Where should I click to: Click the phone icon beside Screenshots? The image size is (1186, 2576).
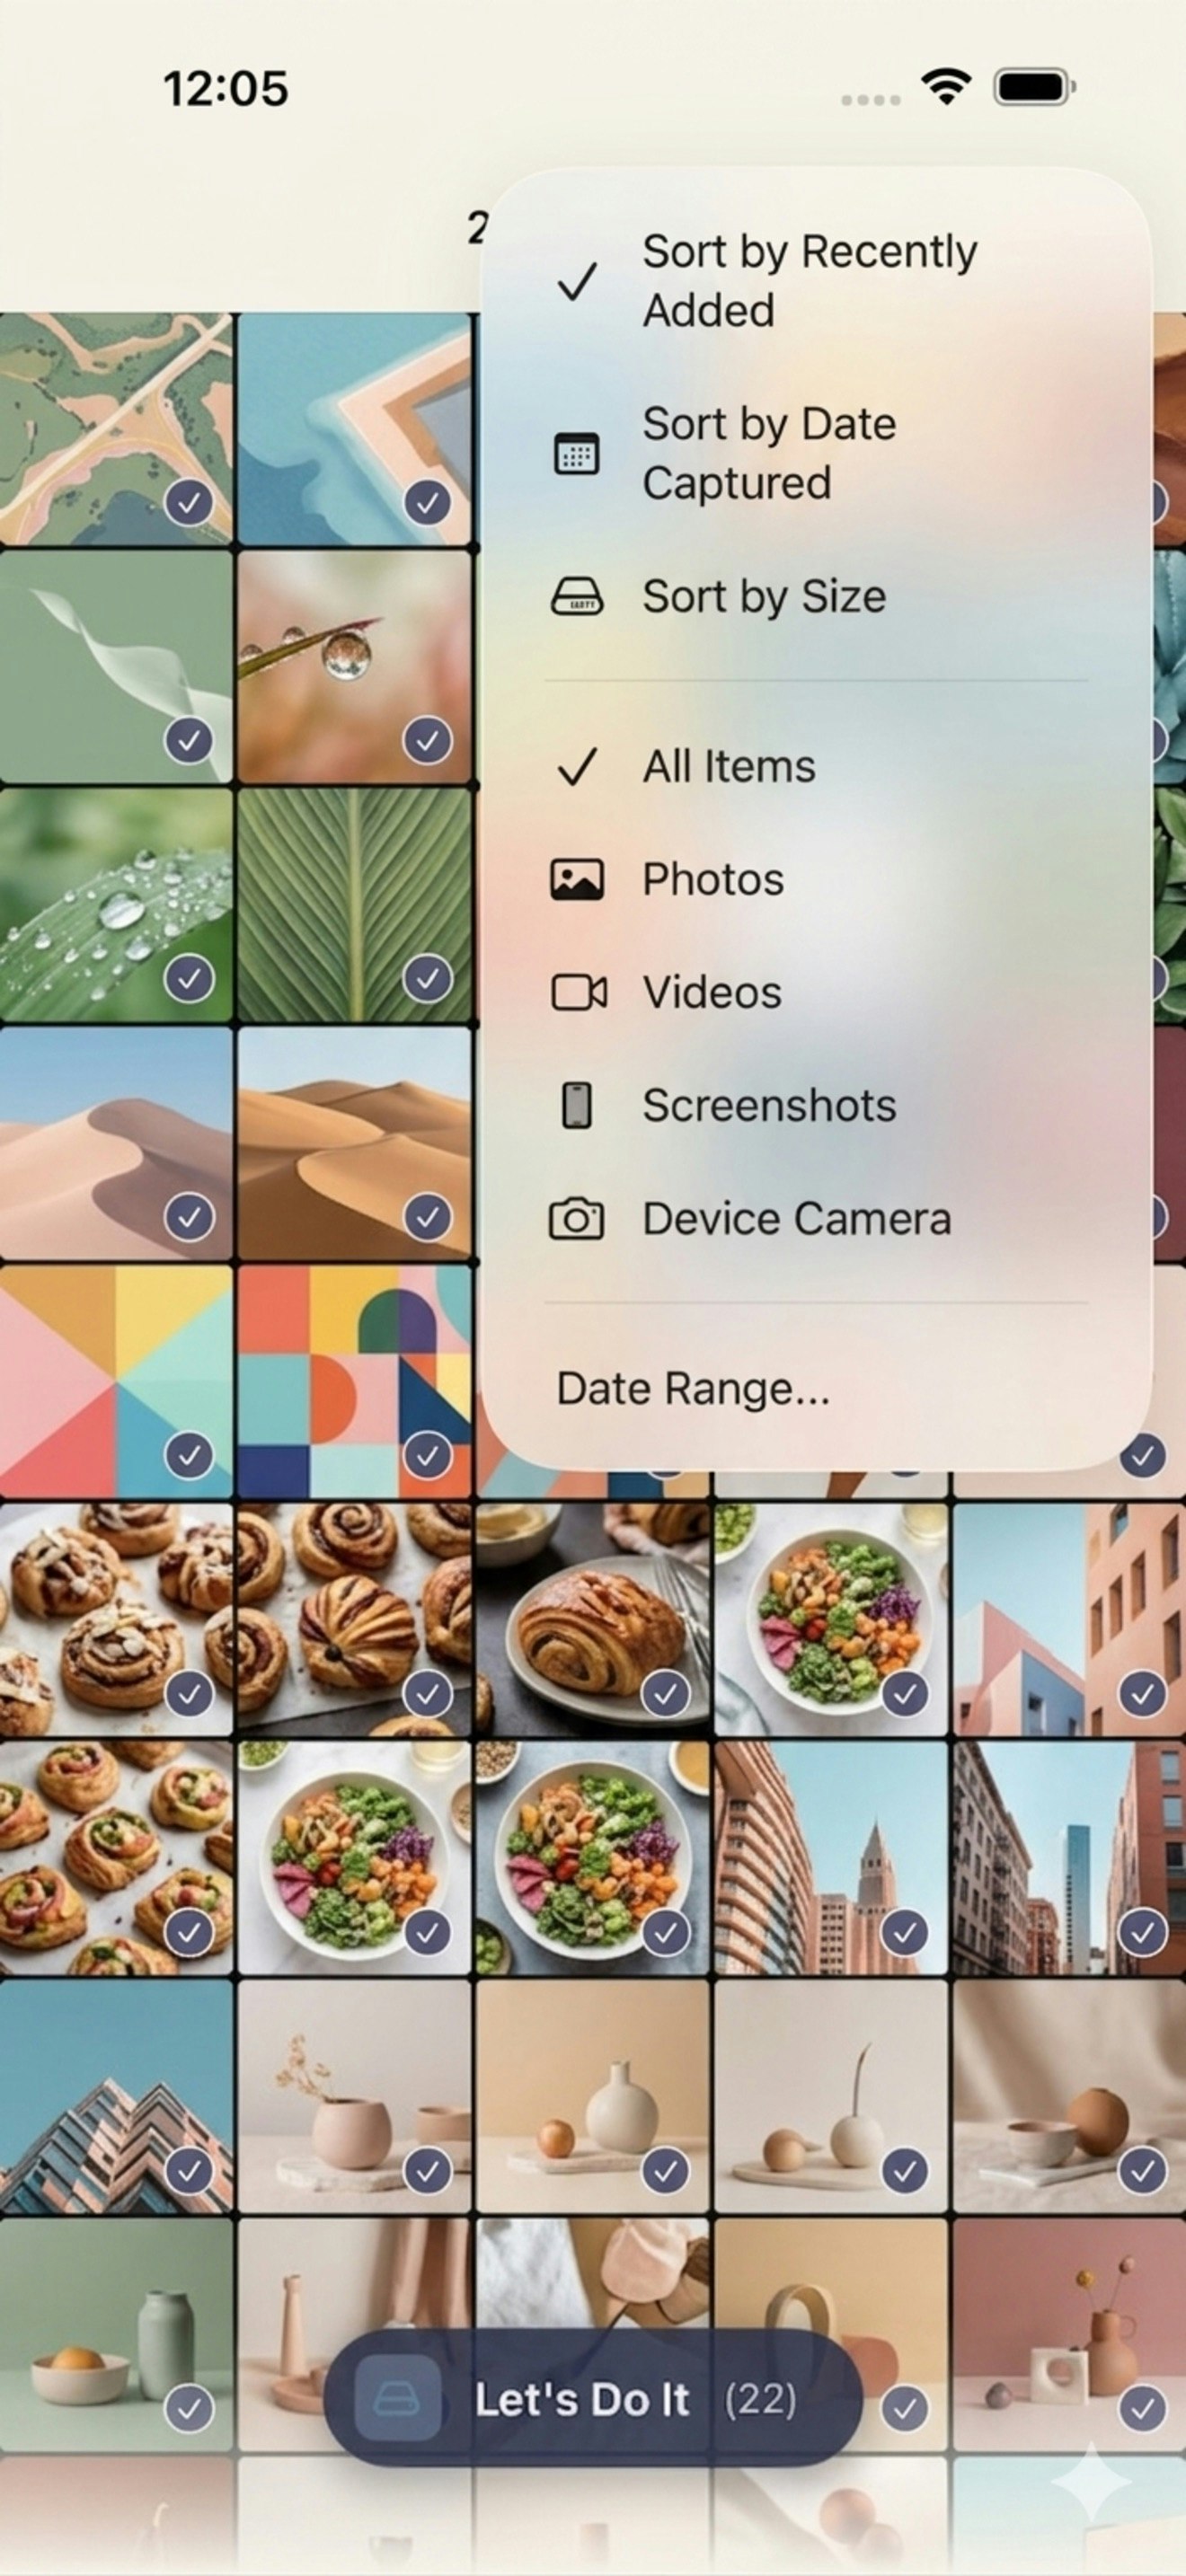(577, 1105)
